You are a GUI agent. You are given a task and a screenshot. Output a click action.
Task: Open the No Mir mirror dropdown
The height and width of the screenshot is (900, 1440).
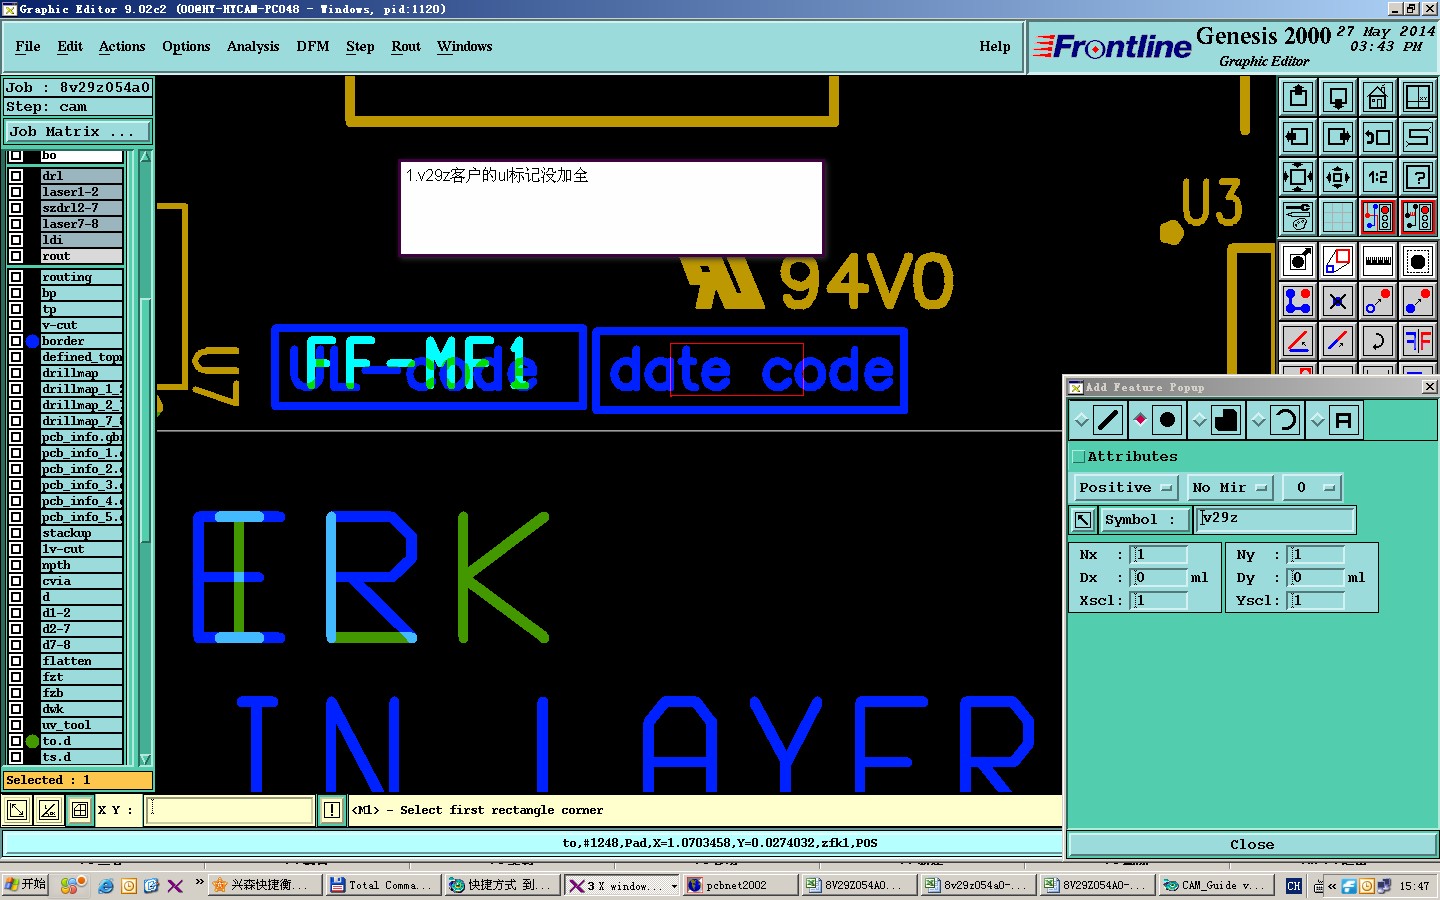coord(1229,488)
